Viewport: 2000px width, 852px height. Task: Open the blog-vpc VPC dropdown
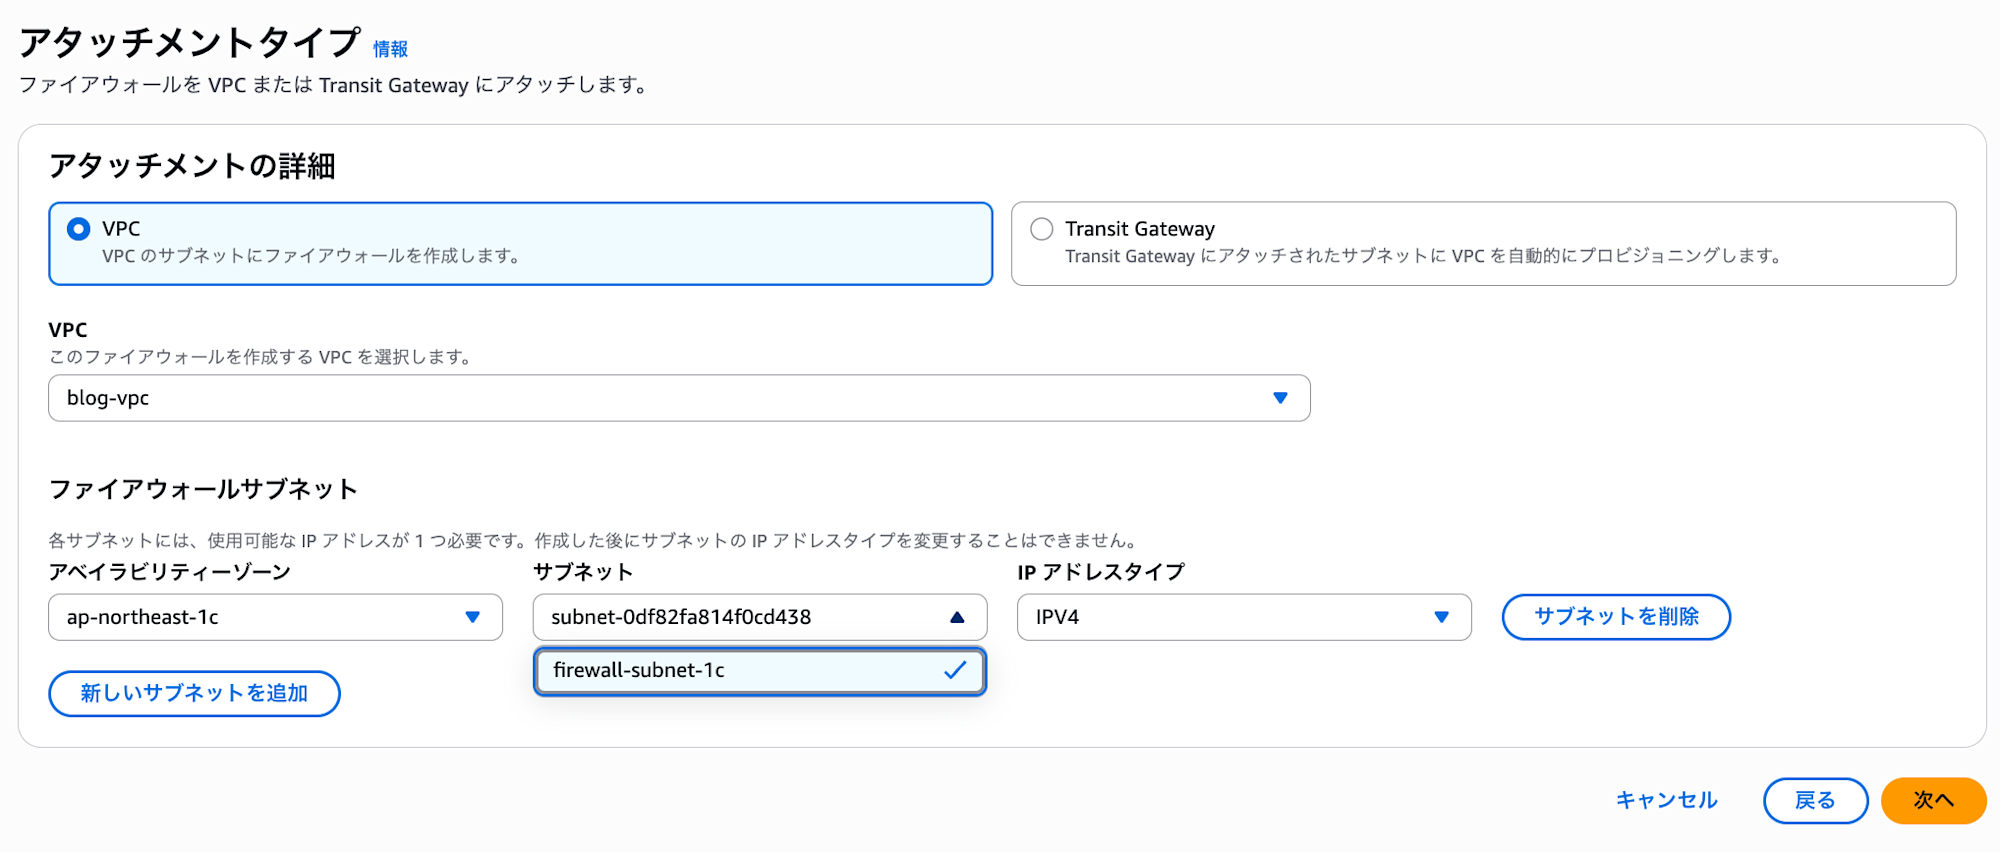point(660,398)
